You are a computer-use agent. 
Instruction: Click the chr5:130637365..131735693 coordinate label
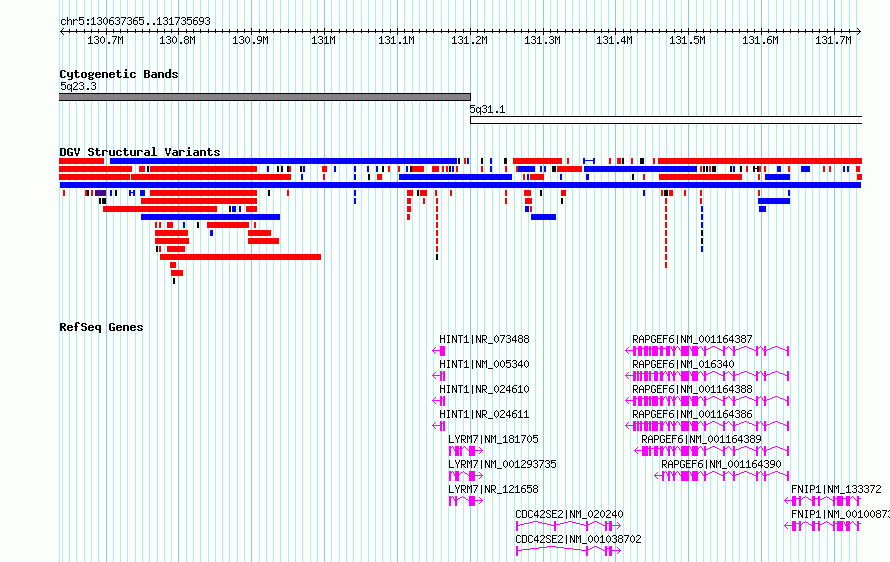(x=135, y=22)
